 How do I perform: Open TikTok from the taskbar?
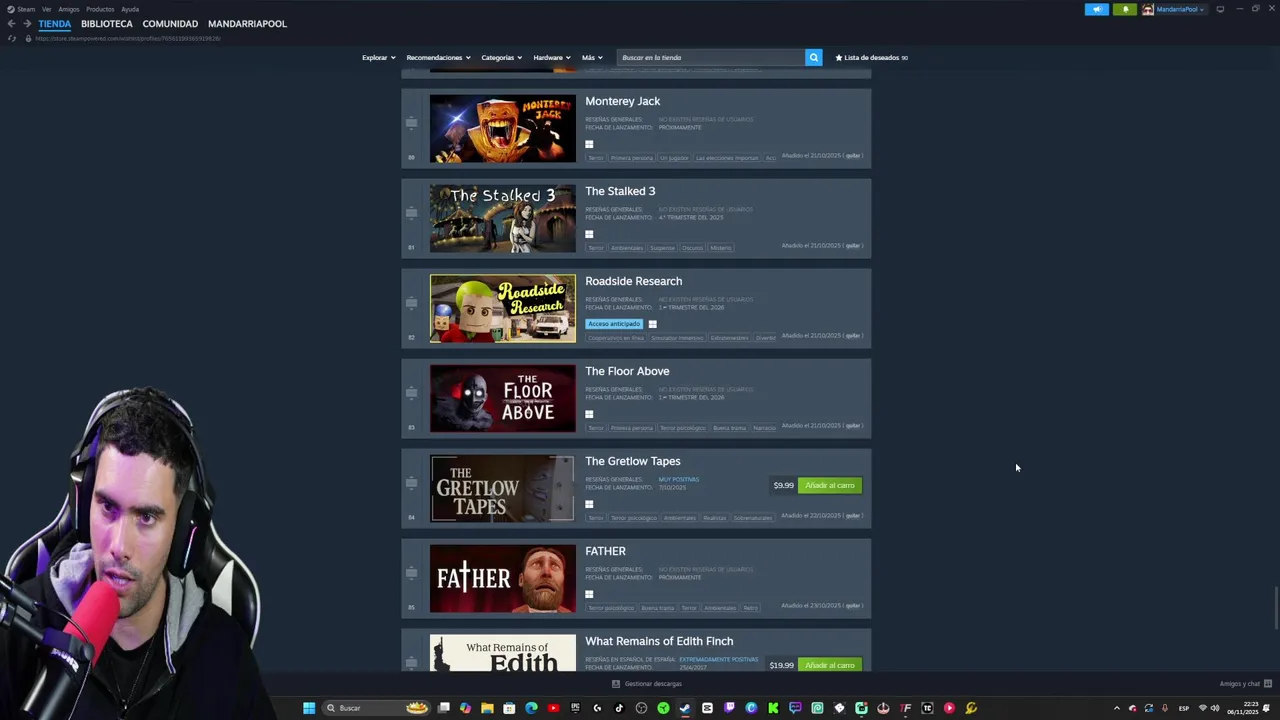619,708
